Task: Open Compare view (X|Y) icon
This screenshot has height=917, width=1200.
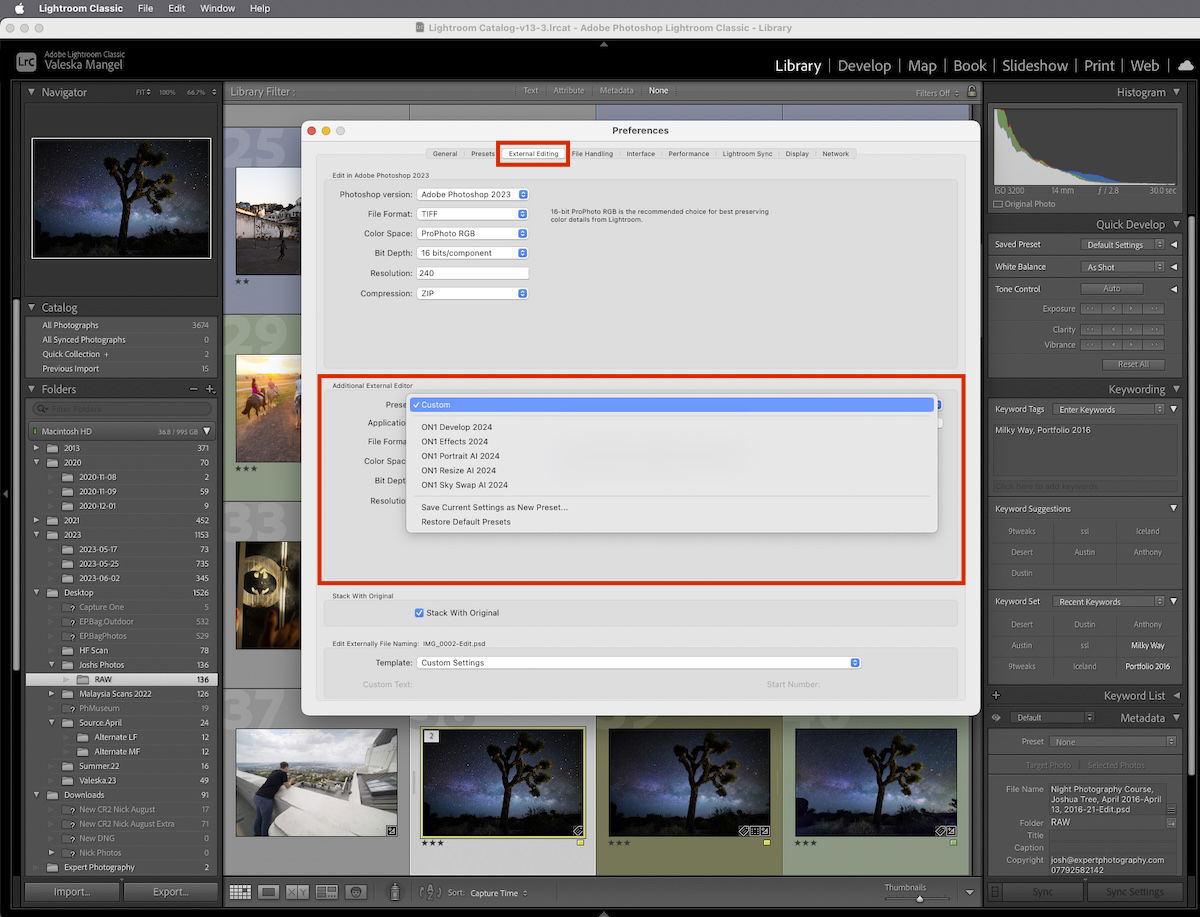Action: click(297, 891)
